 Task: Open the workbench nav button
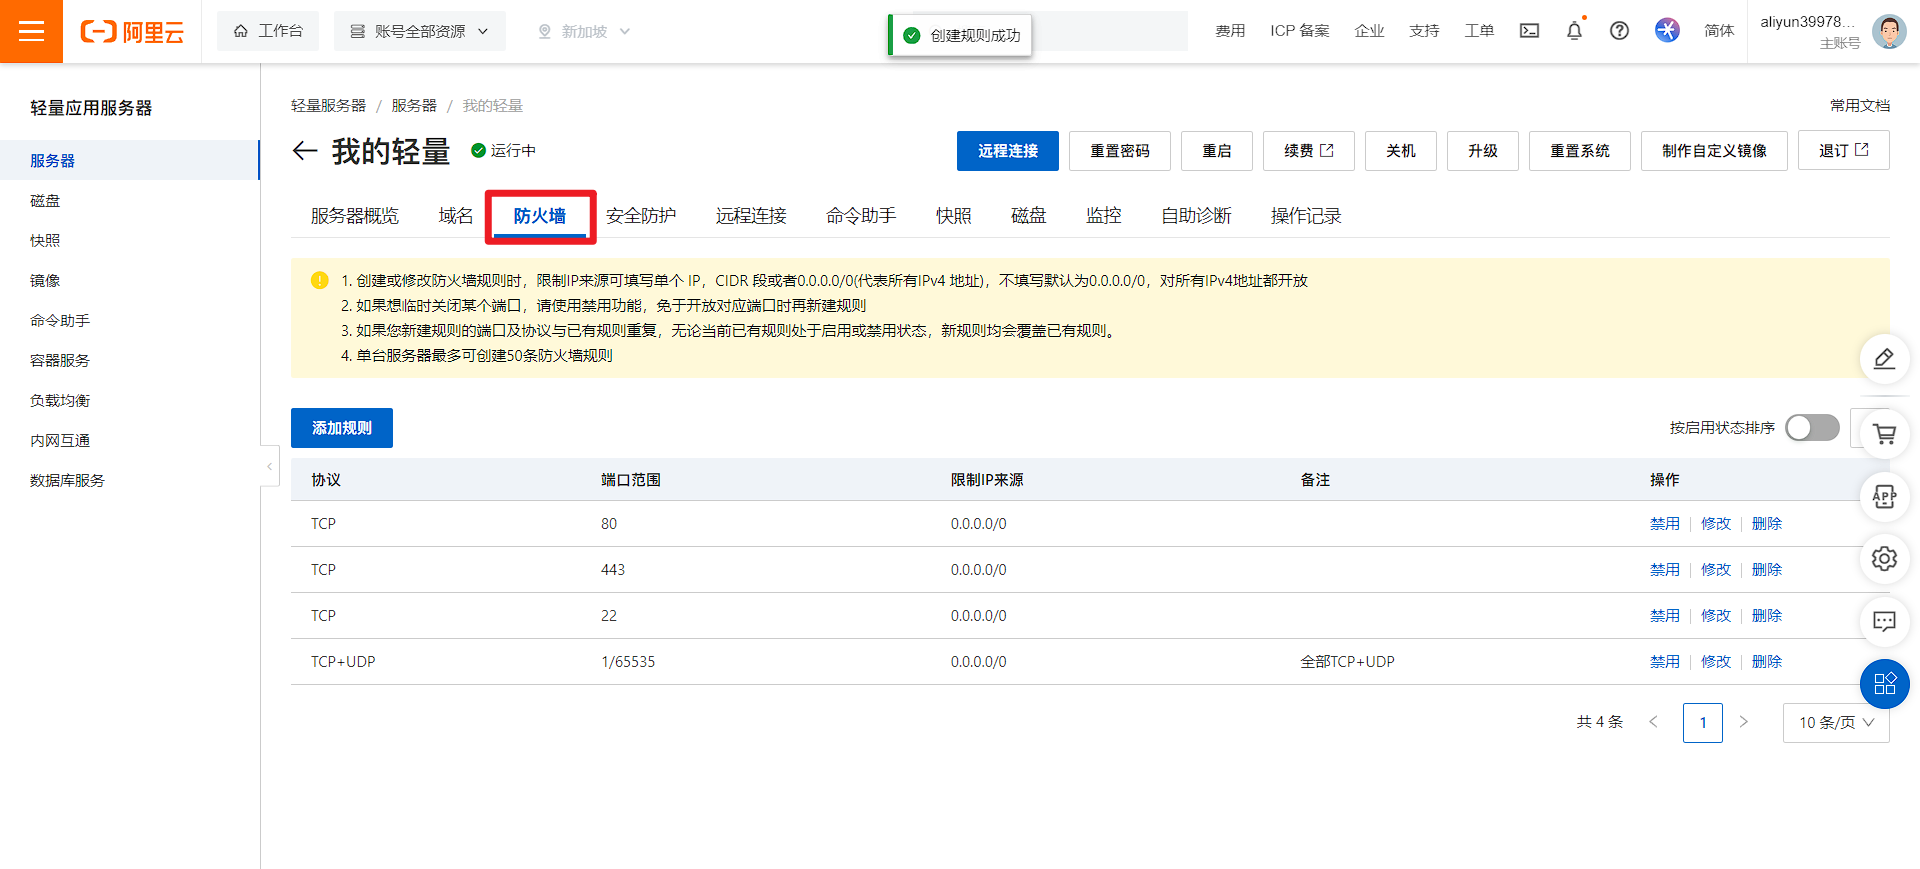click(268, 31)
